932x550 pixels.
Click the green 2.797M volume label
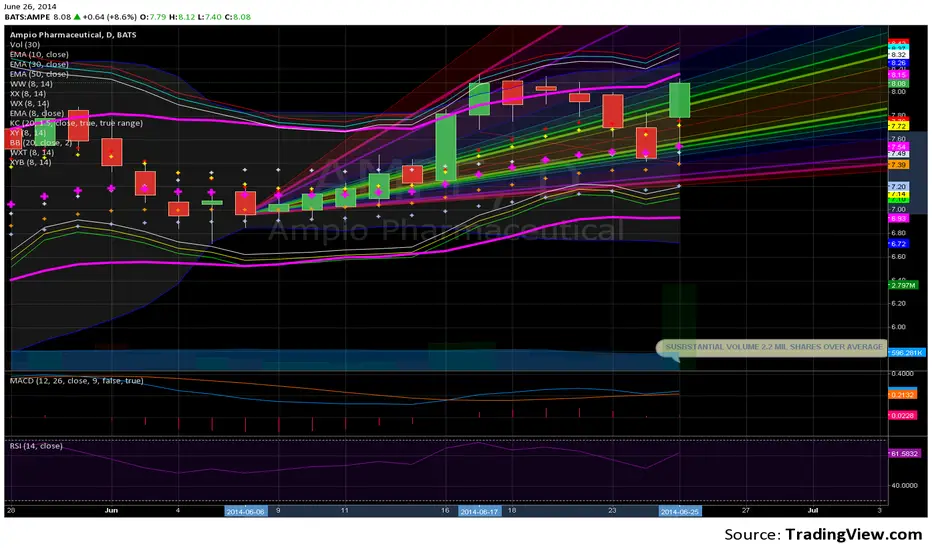click(903, 285)
